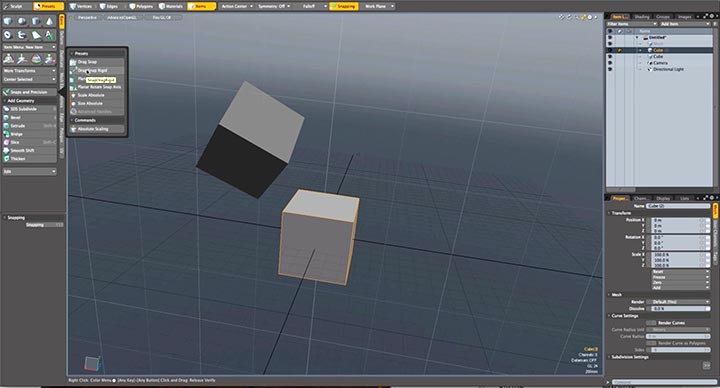Open the More Transforms dropdown

point(29,71)
